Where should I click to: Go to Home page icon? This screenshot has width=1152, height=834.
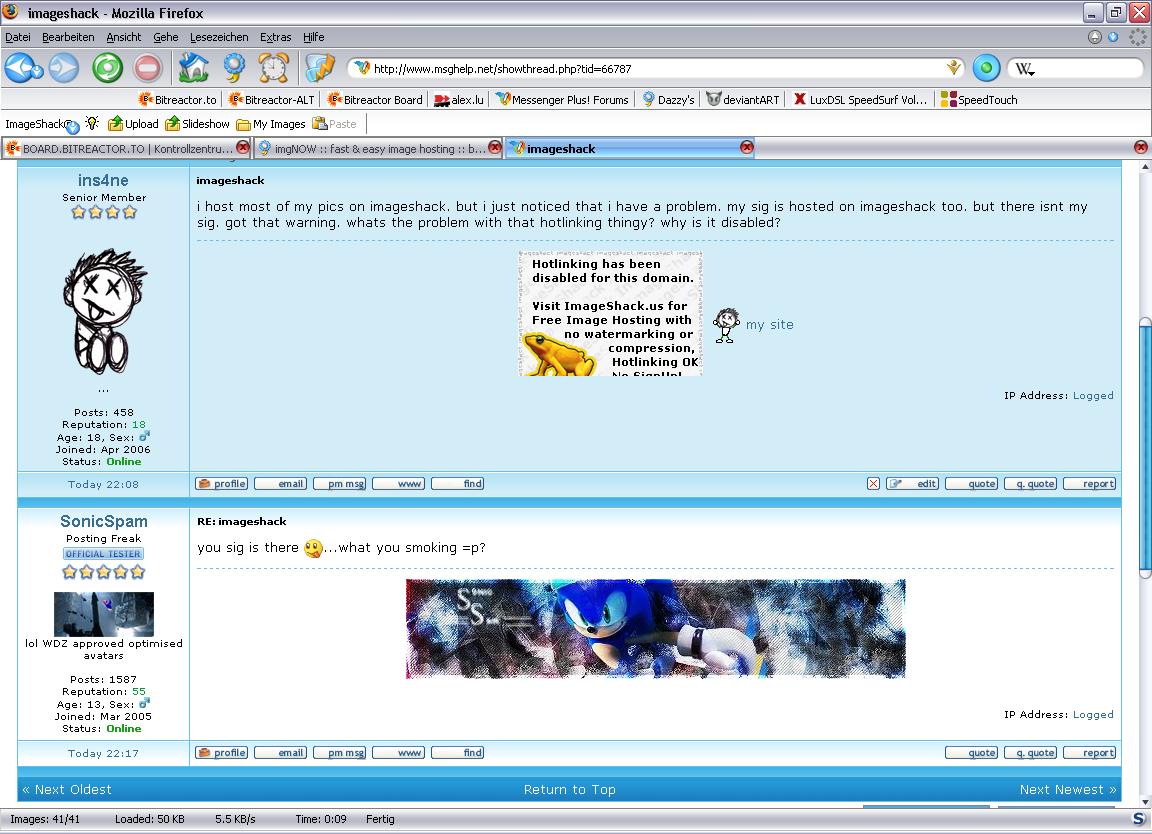(x=193, y=68)
